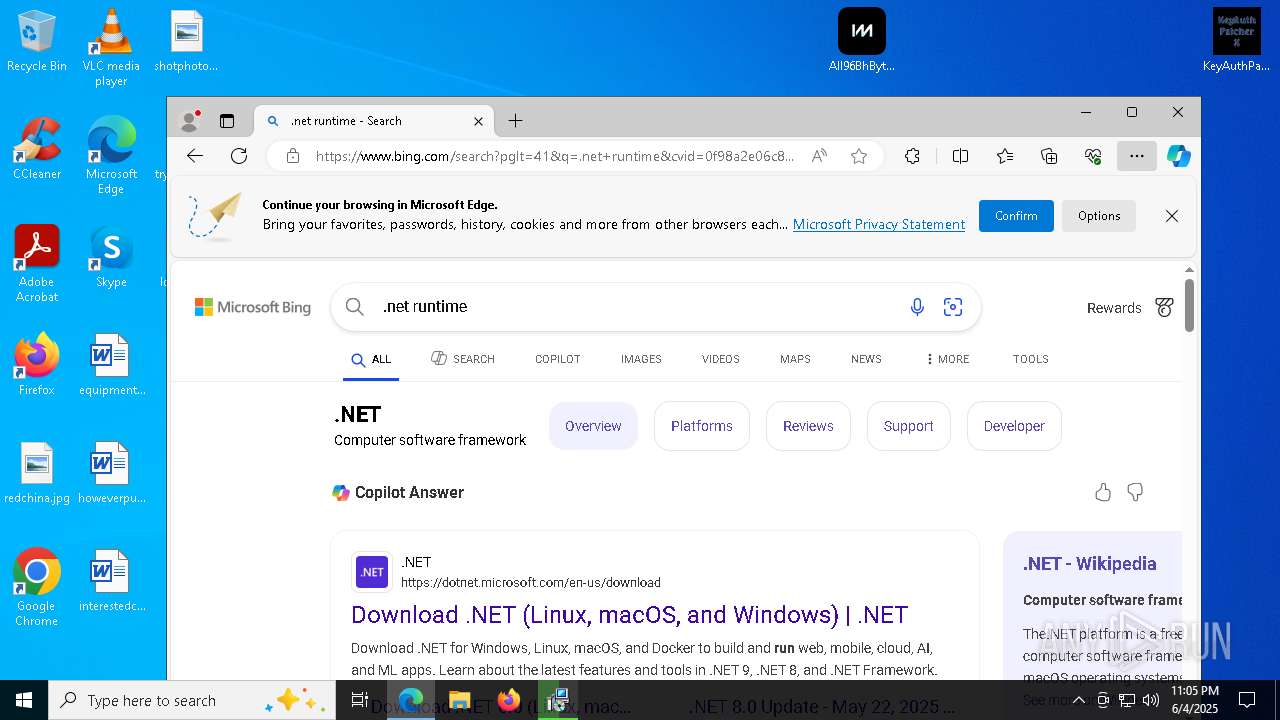
Task: Switch to the COPILOT tab
Action: coord(558,359)
